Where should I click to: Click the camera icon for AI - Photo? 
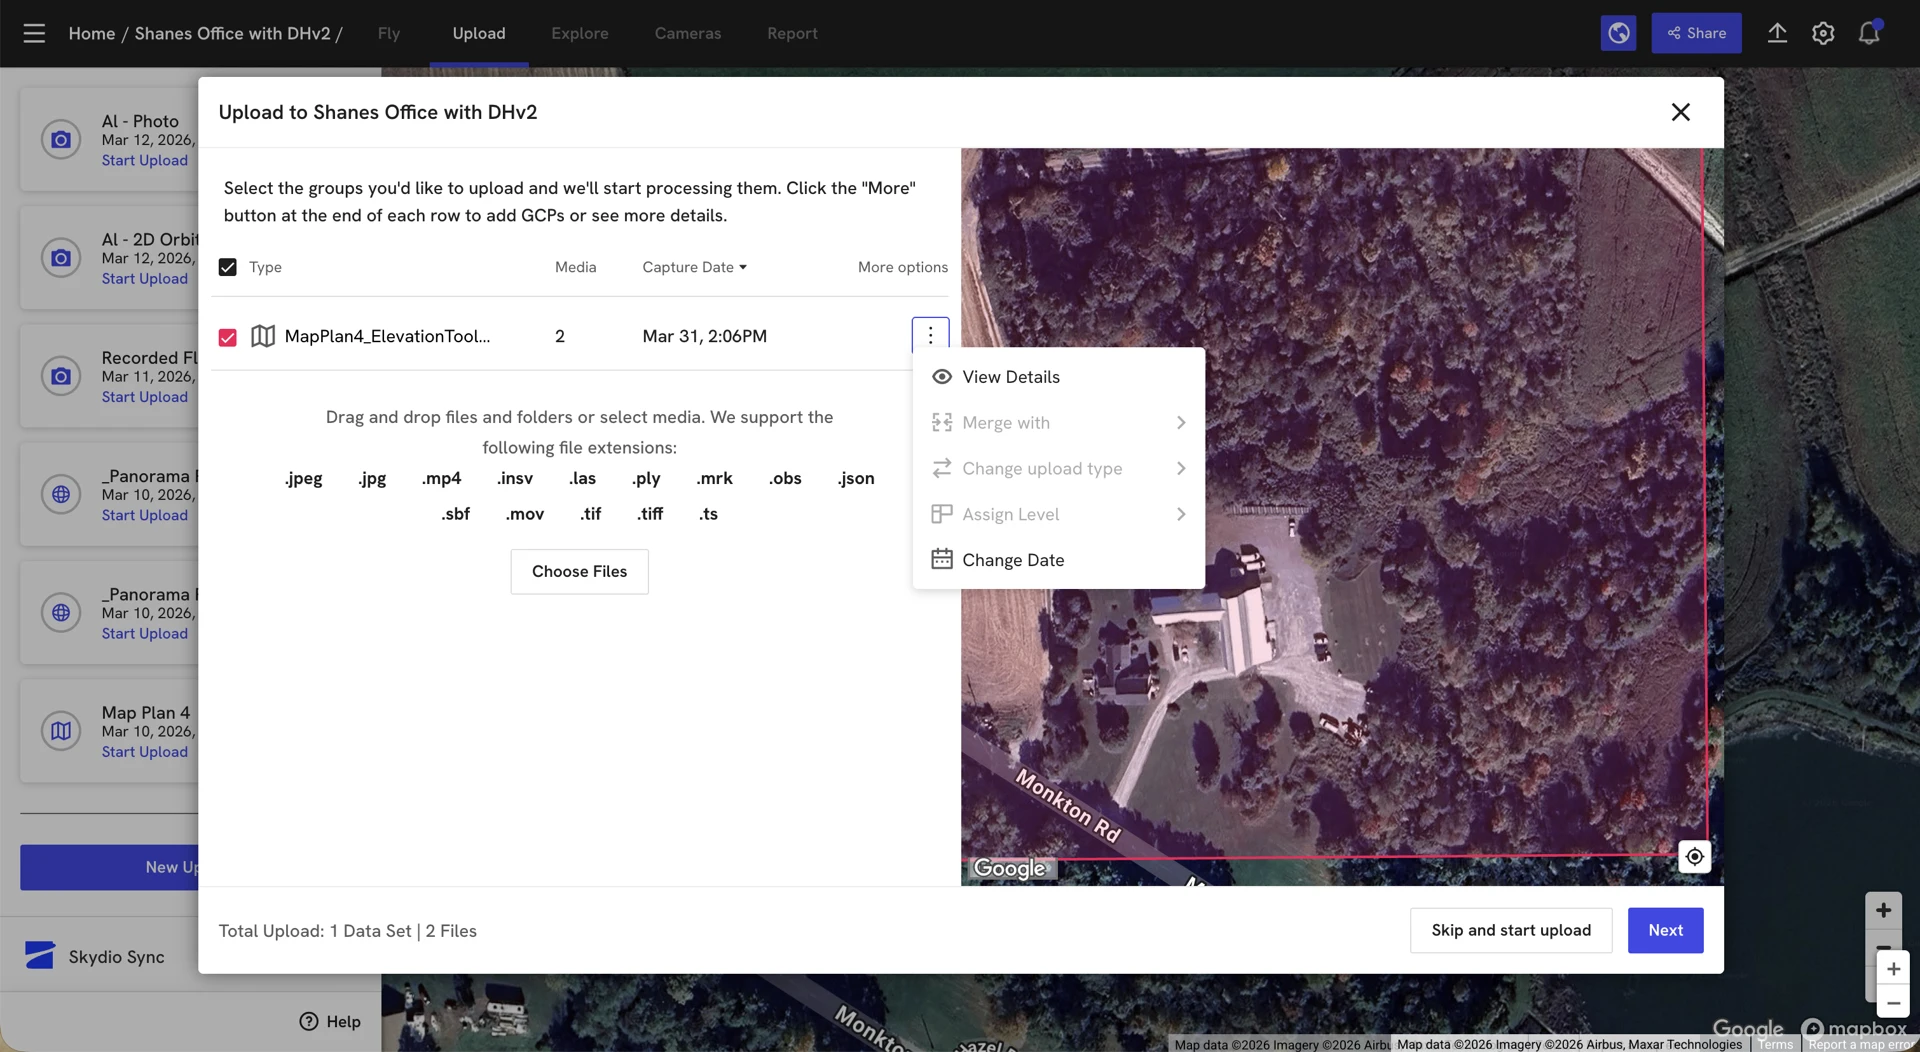(x=61, y=140)
